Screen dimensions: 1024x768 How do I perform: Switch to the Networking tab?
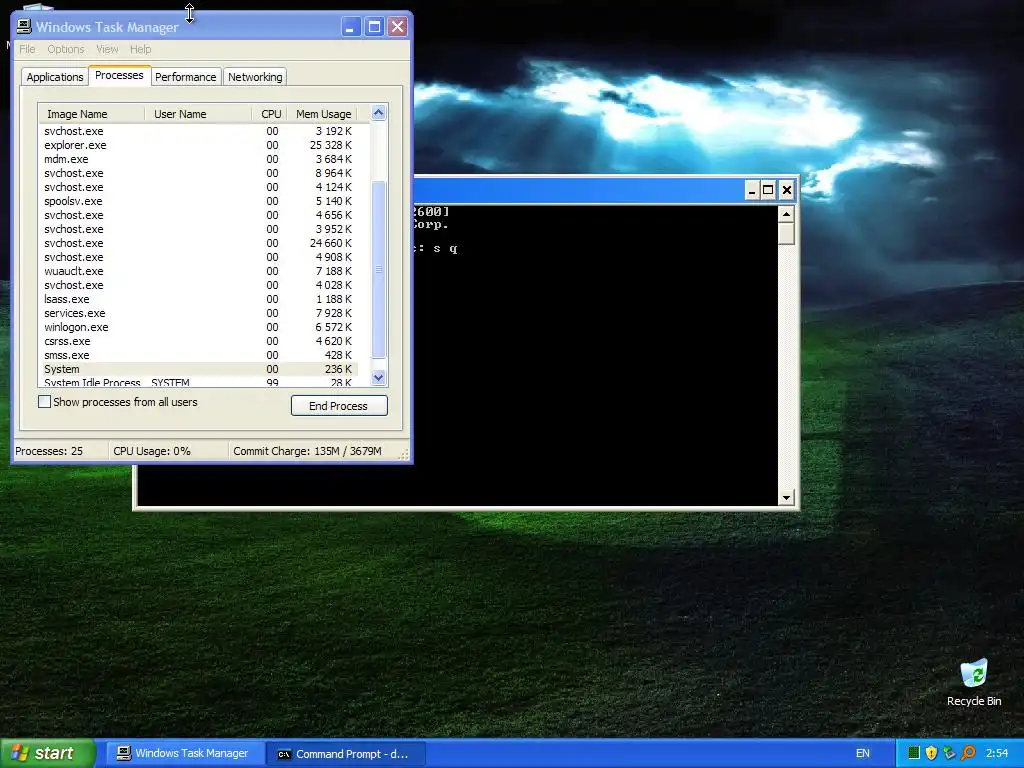[x=255, y=77]
